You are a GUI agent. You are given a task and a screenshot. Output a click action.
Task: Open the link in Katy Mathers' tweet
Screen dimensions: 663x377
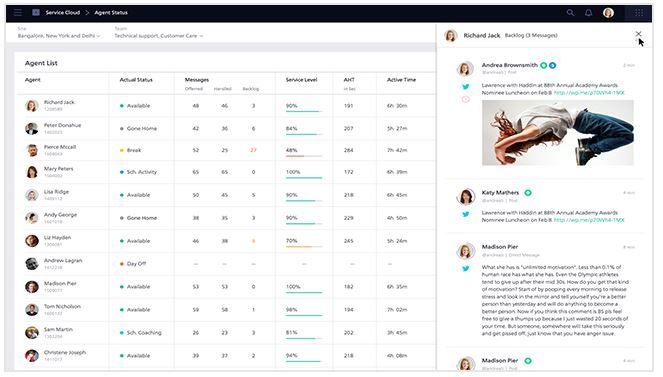click(x=589, y=220)
